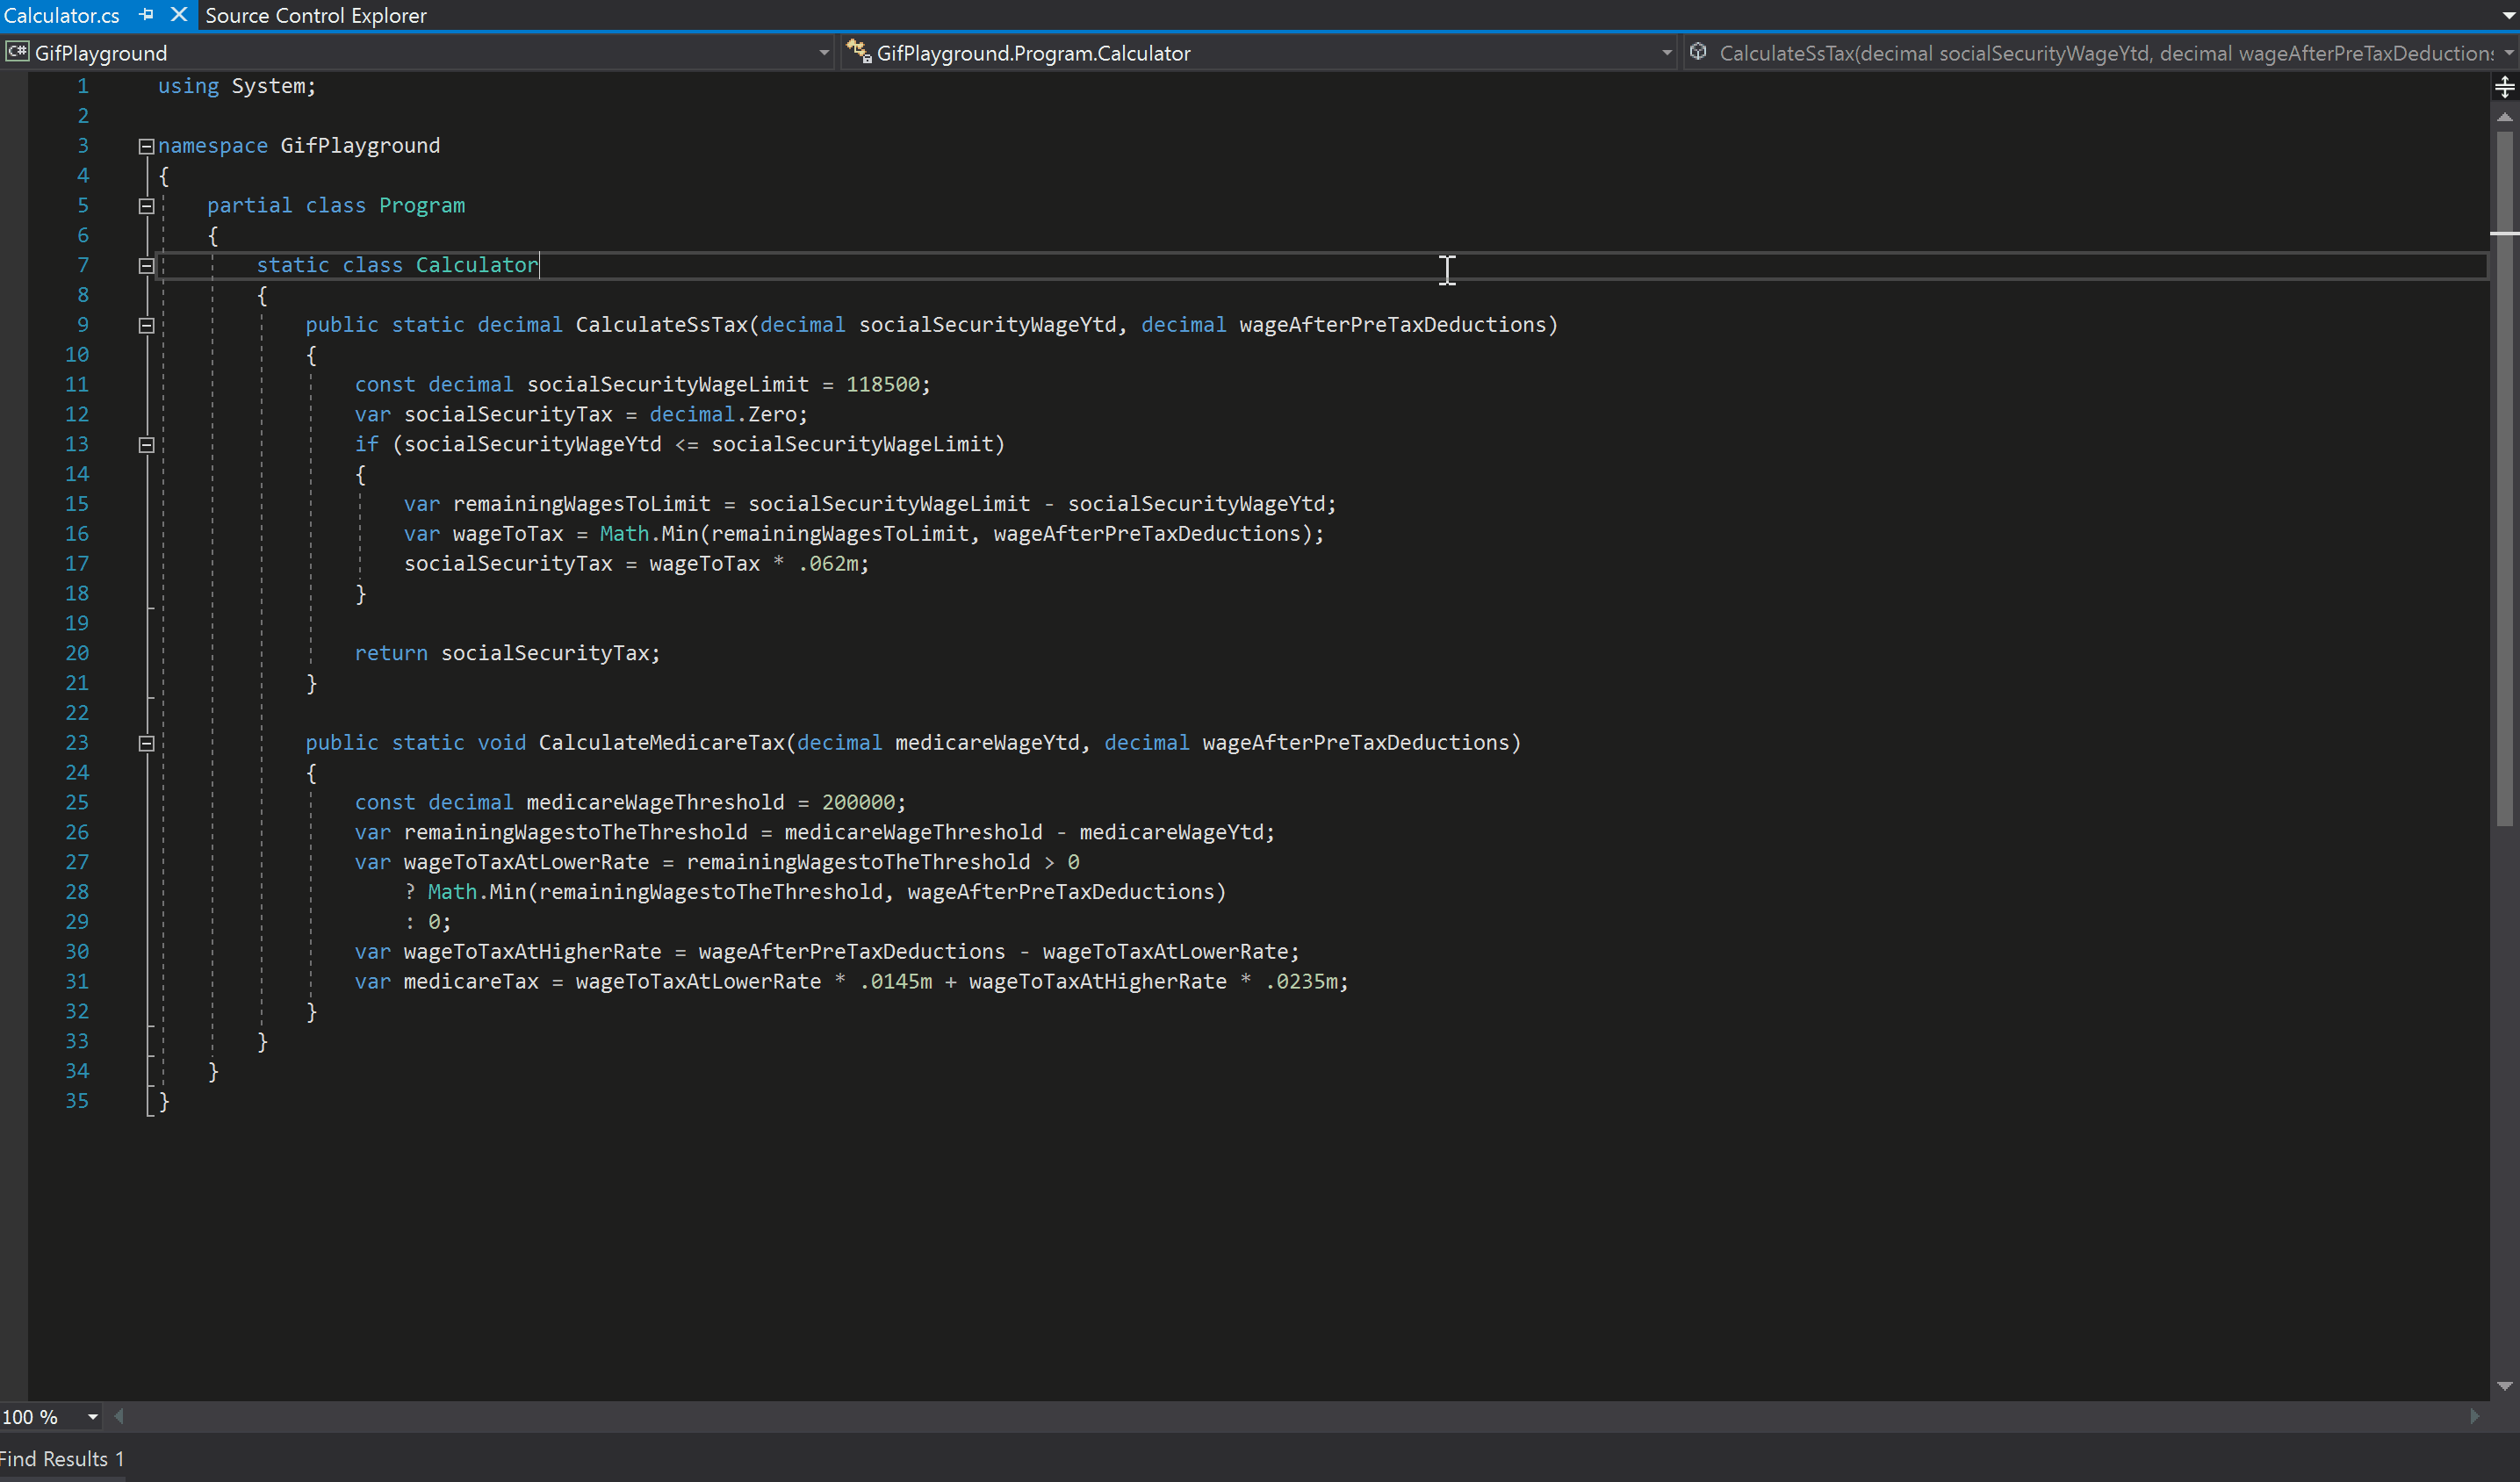Open the document tabs overflow arrow
2520x1482 pixels.
tap(2508, 16)
